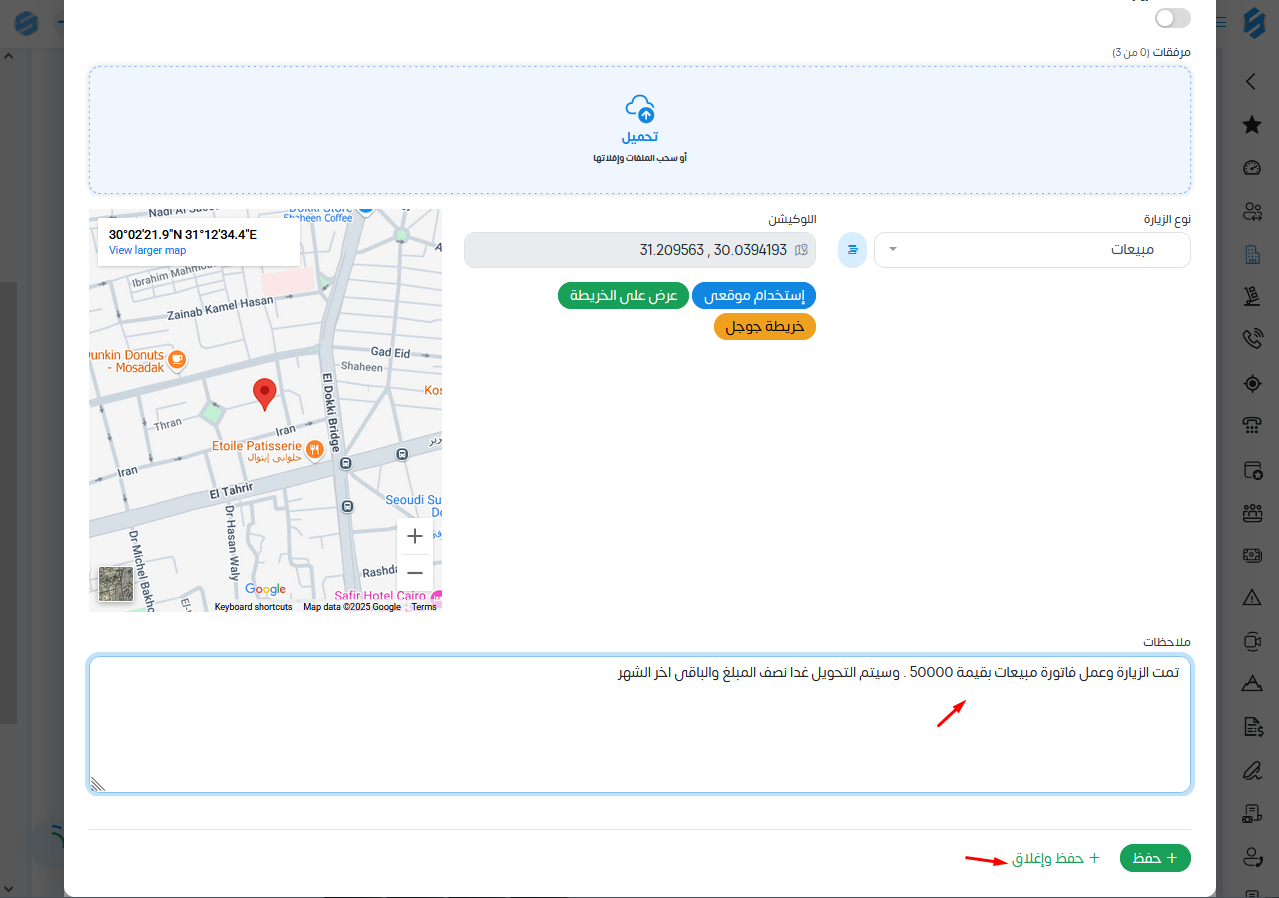1279x898 pixels.
Task: Open the visit type dropdown showing مبيعات
Action: tap(1032, 250)
